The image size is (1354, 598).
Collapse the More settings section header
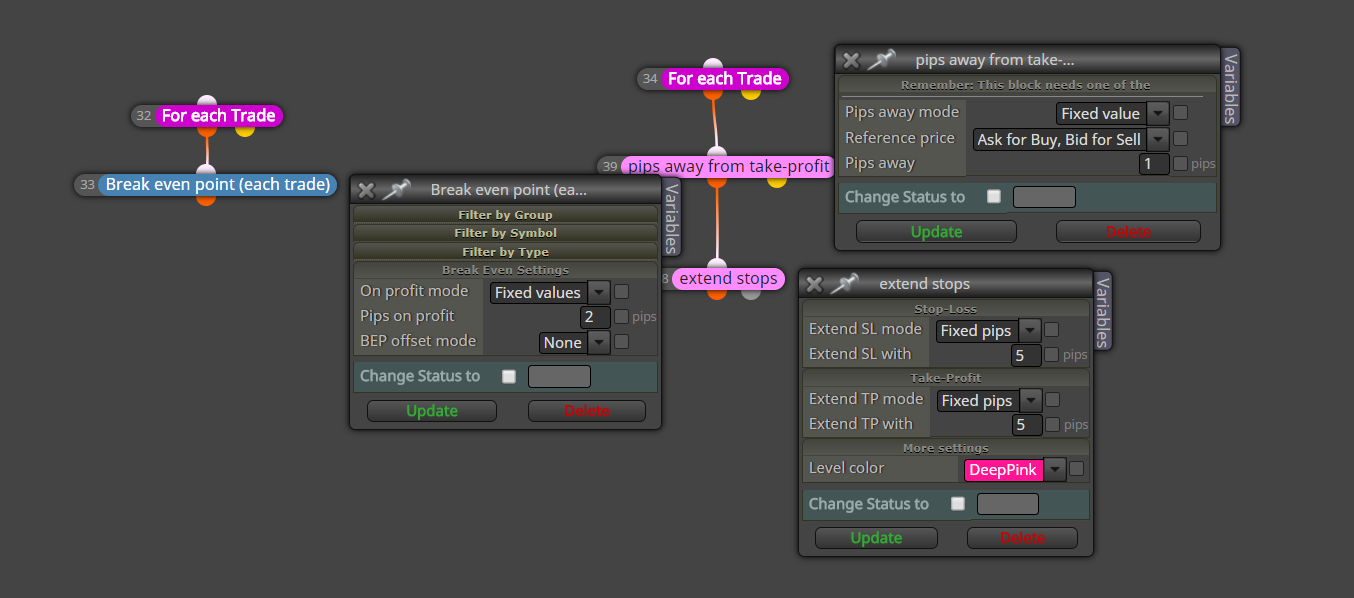coord(945,447)
